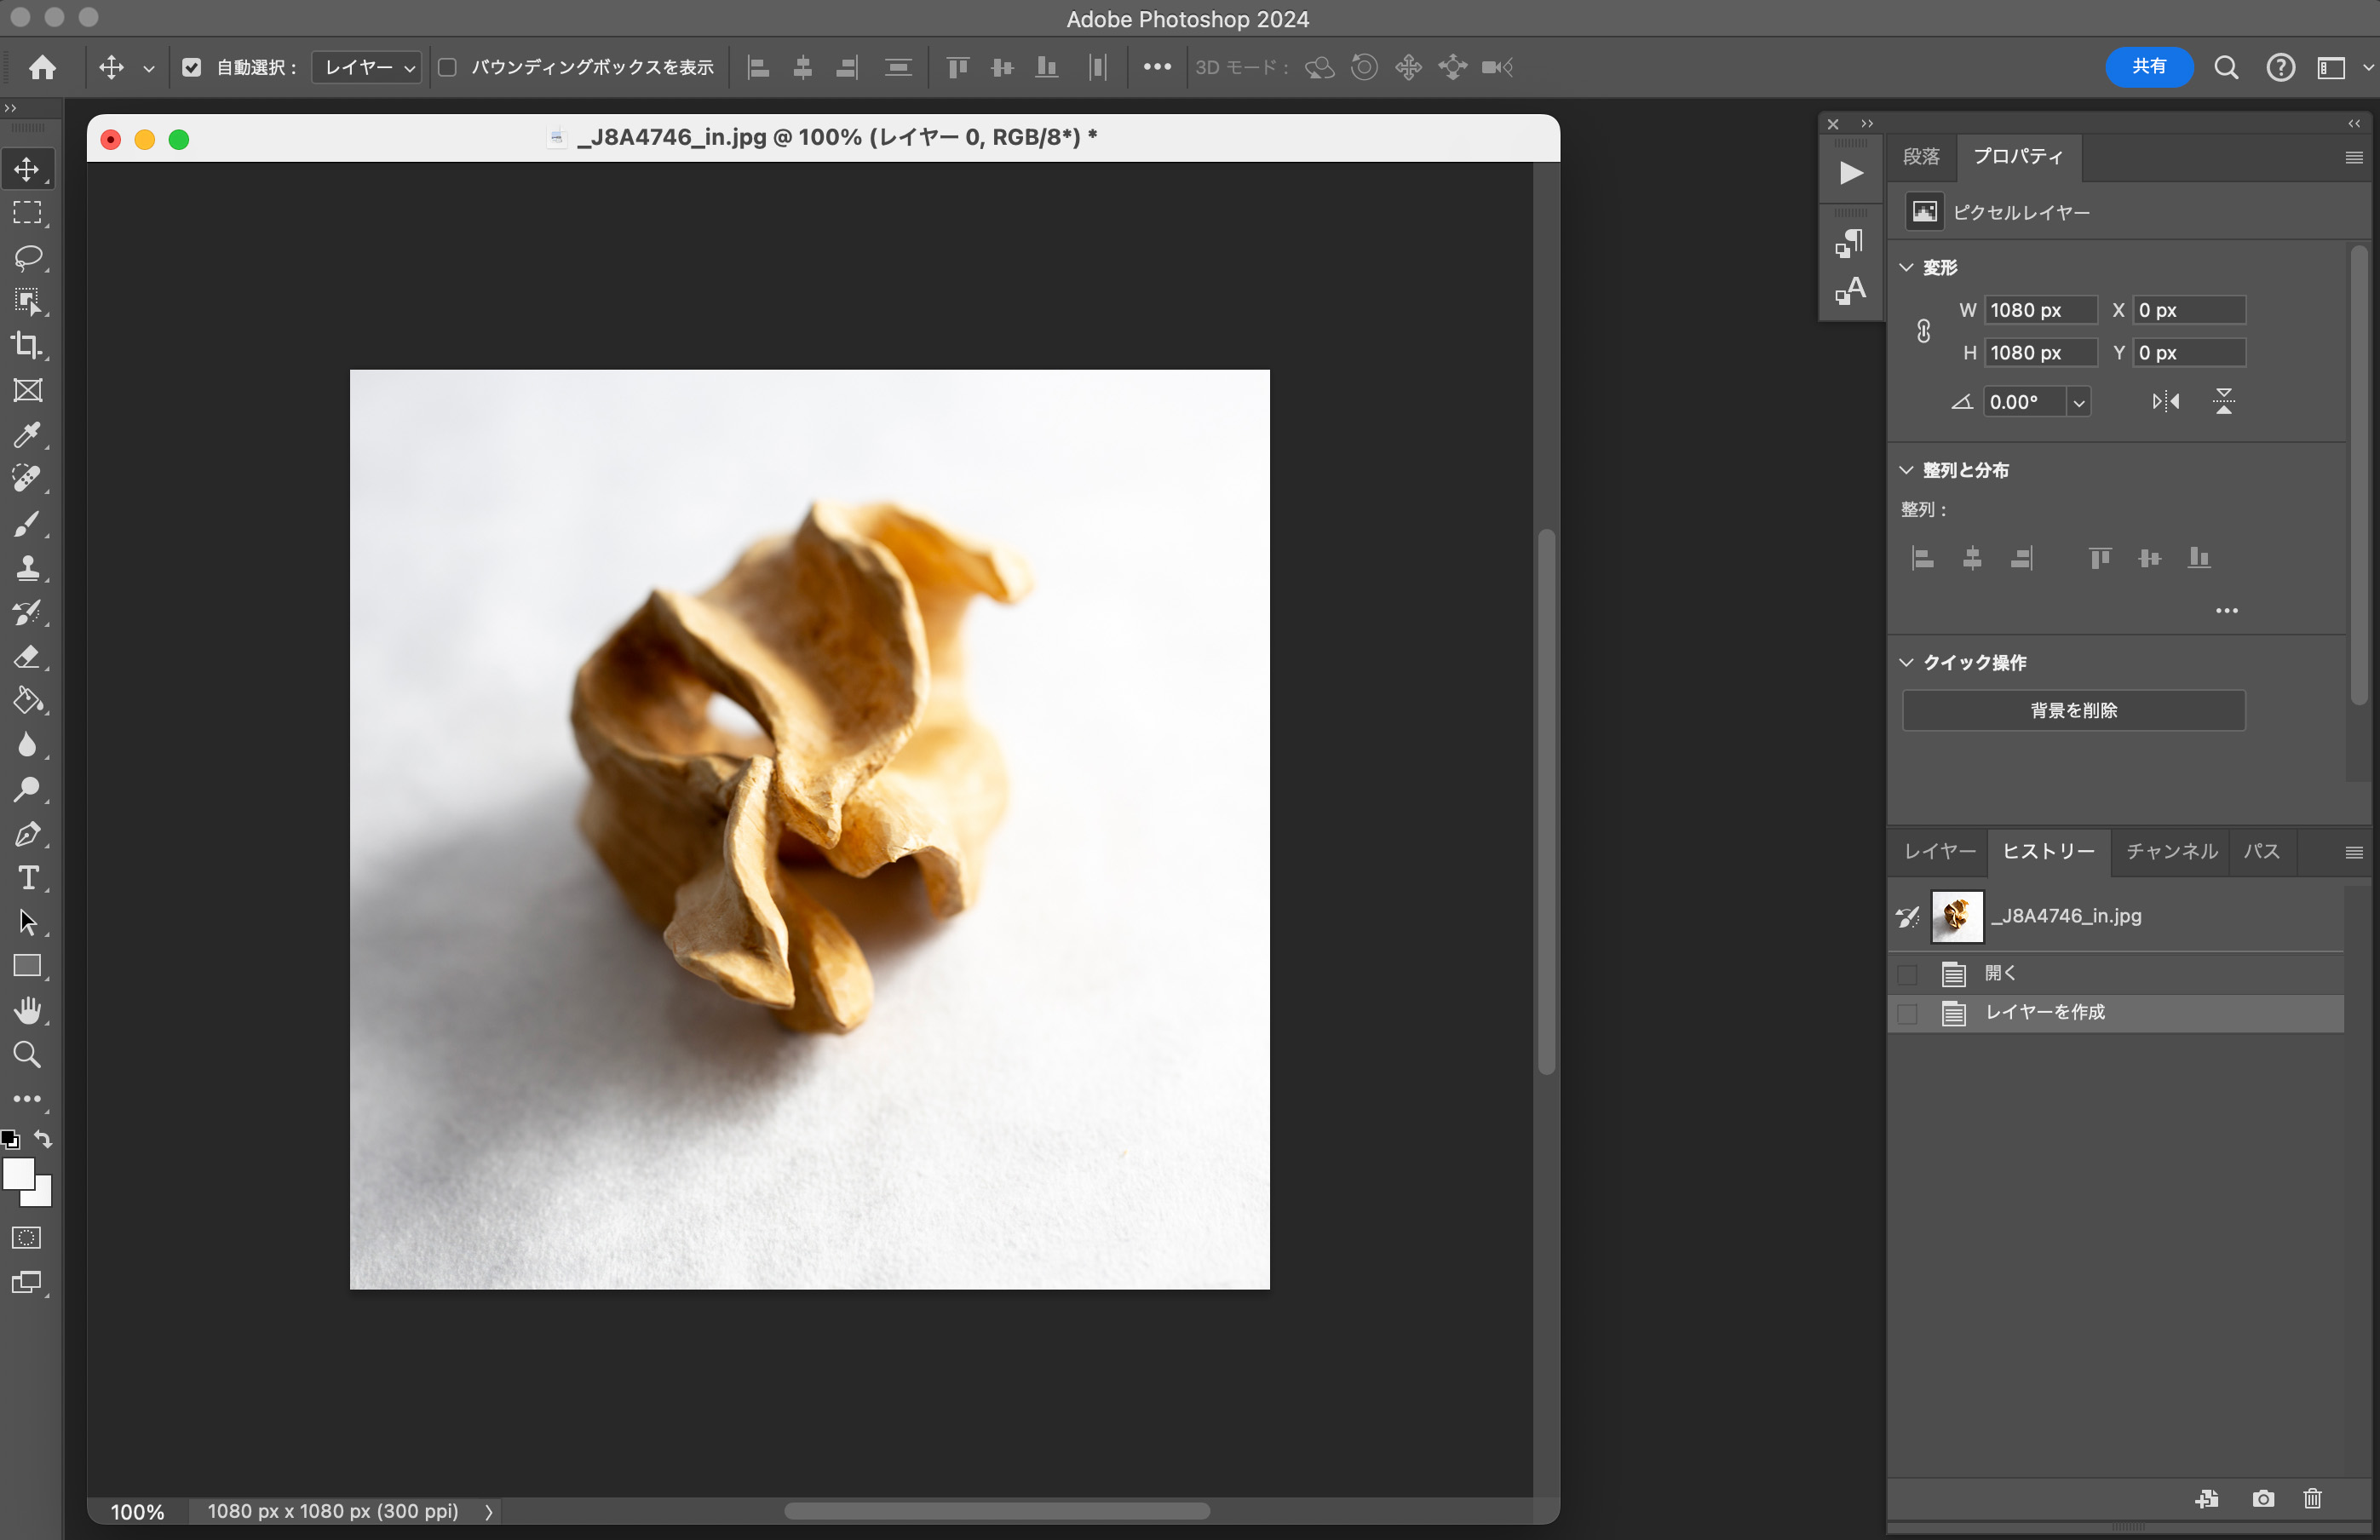Click the 背景を削除 button

tap(2073, 710)
